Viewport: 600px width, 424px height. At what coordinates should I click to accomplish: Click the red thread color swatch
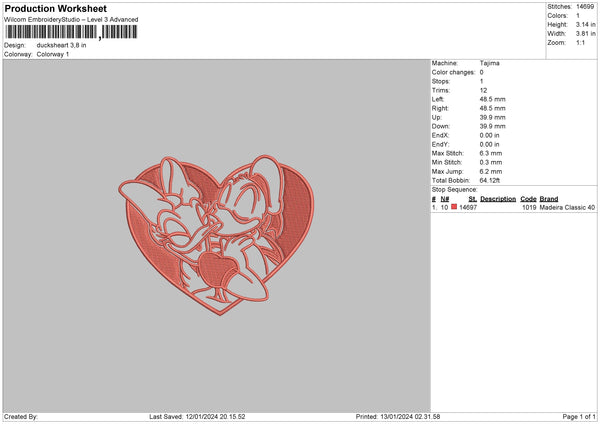click(454, 207)
